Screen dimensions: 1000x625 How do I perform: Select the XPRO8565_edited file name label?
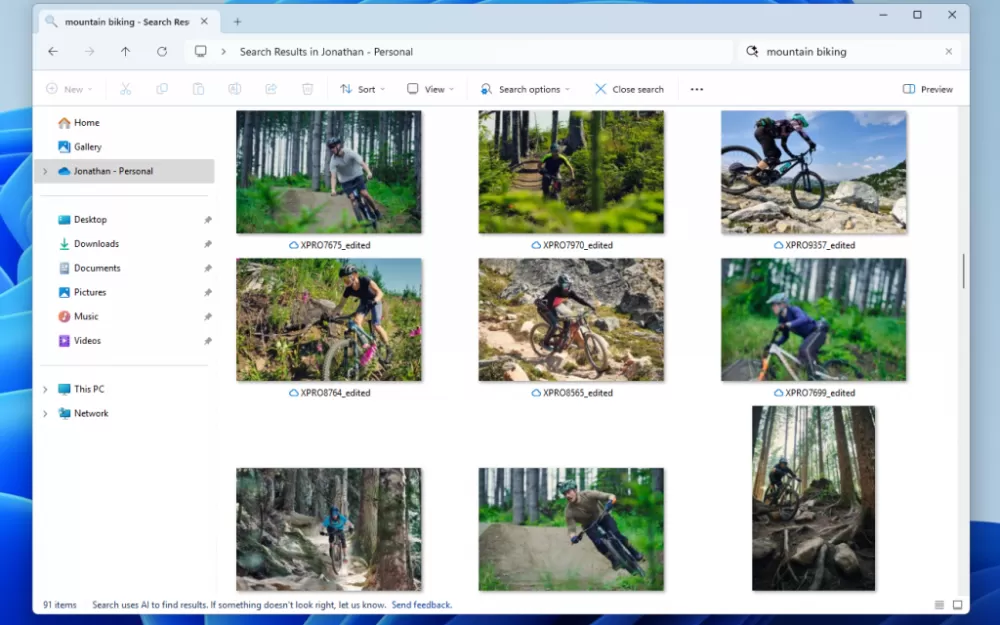(578, 393)
